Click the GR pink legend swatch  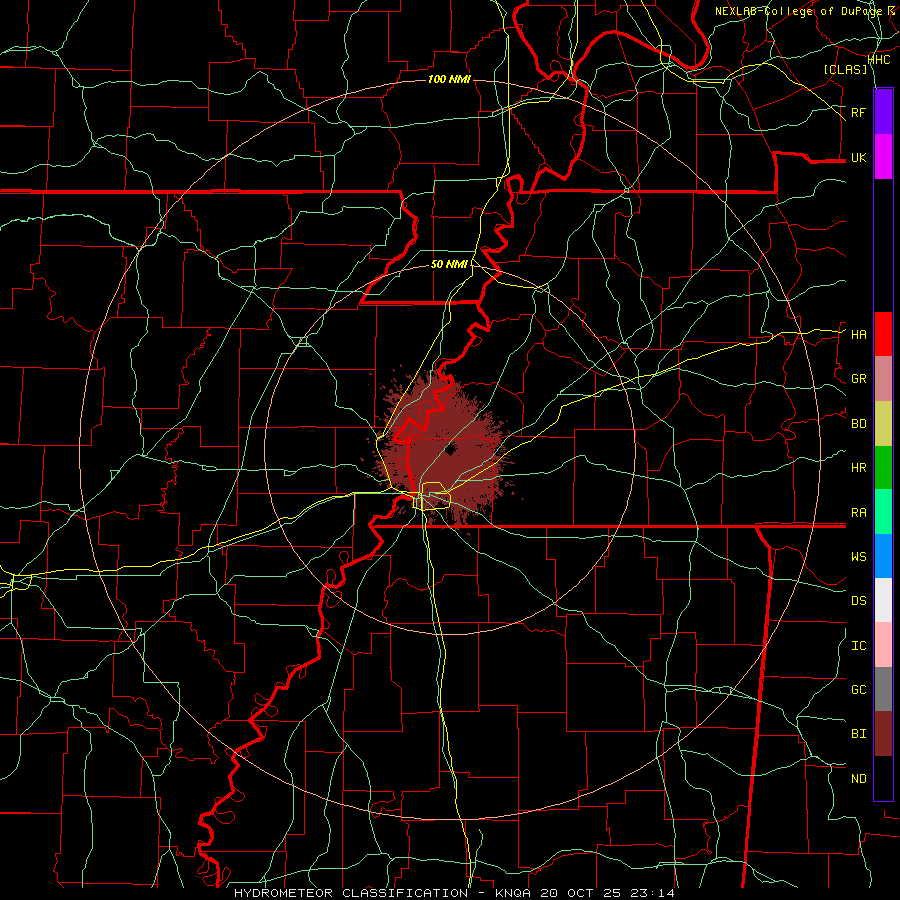pos(883,379)
